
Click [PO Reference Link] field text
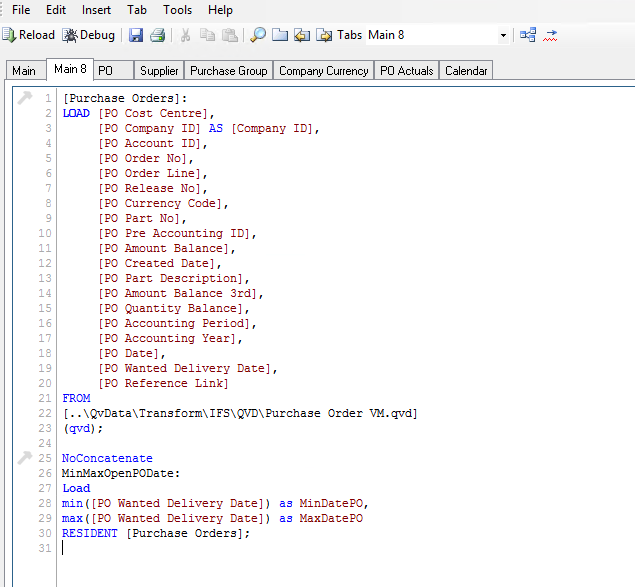pos(164,383)
